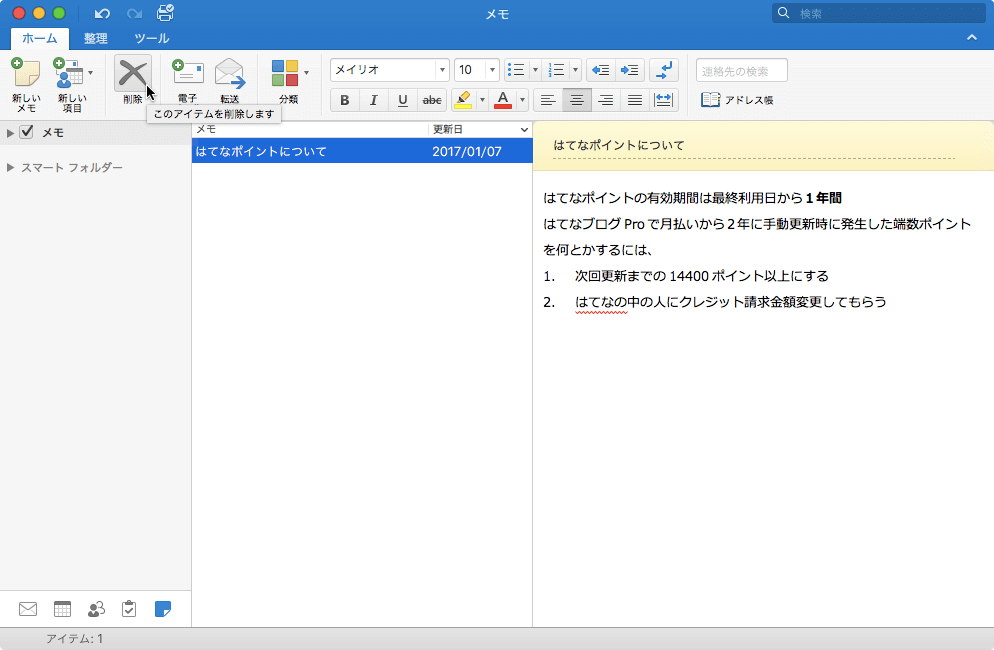The height and width of the screenshot is (650, 994).
Task: Click the increase indent icon
Action: (630, 70)
